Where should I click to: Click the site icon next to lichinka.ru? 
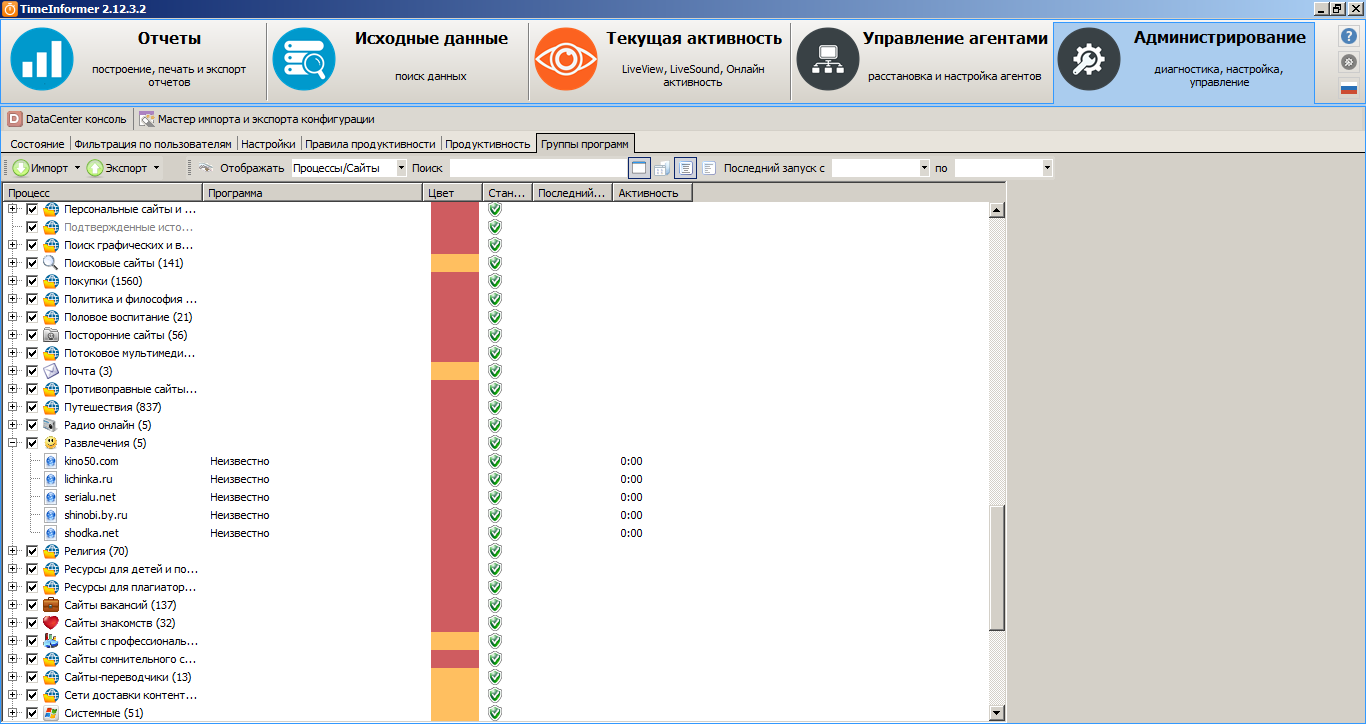[51, 479]
